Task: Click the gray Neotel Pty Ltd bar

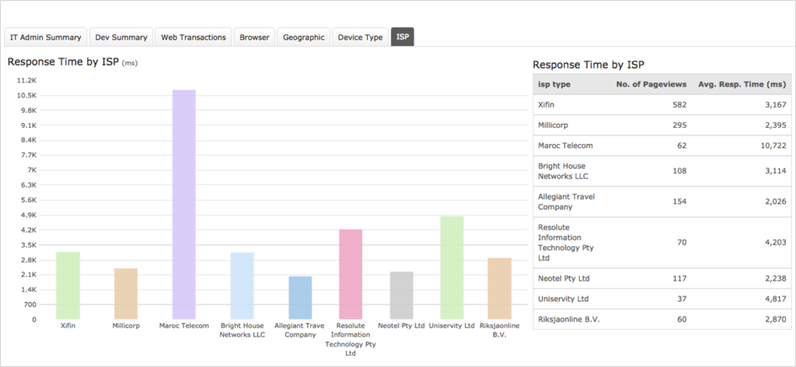Action: 402,295
